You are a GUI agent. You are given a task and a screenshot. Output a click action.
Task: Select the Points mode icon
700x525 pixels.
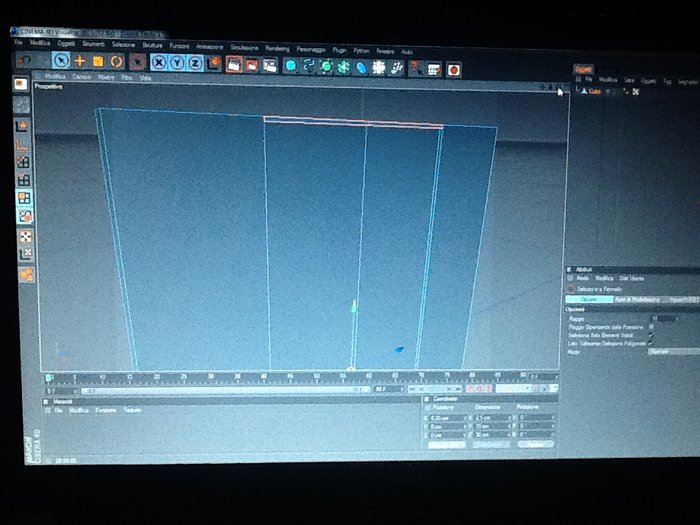[23, 162]
